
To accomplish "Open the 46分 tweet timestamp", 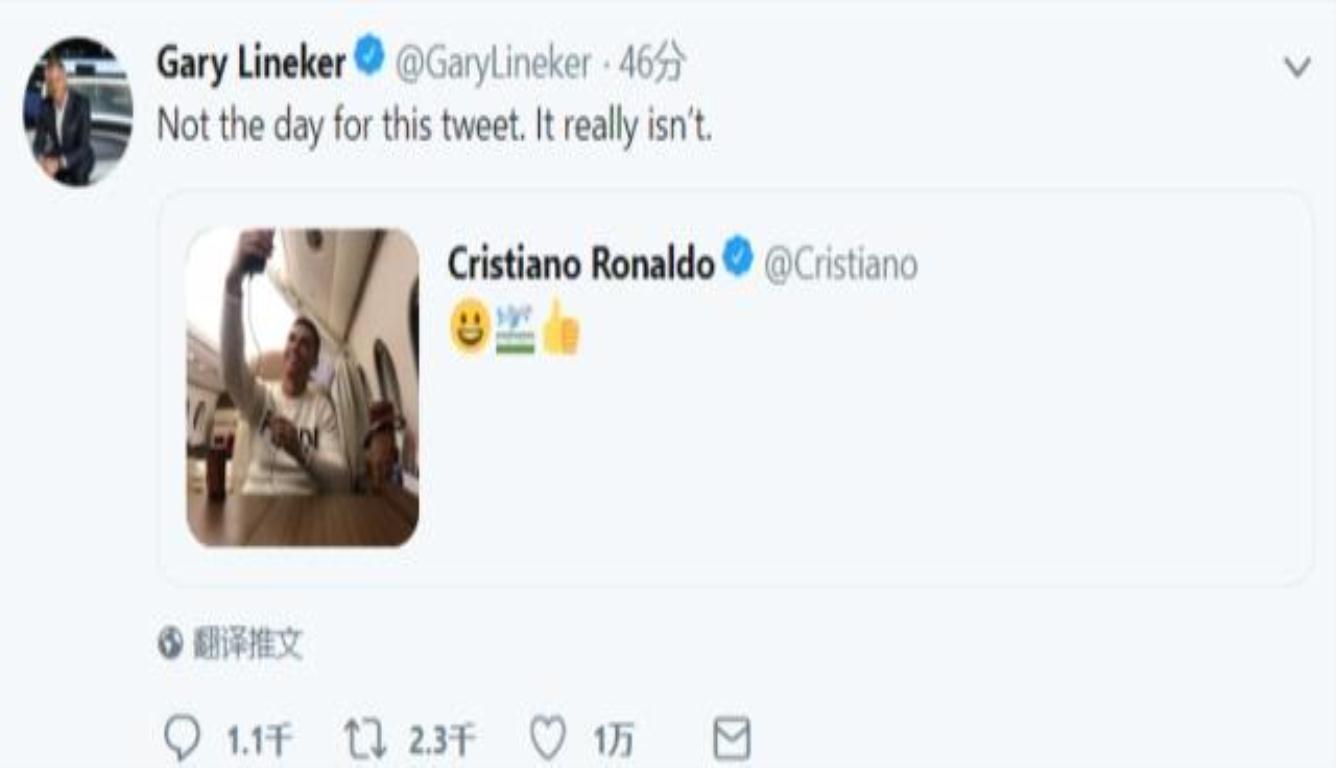I will tap(652, 64).
